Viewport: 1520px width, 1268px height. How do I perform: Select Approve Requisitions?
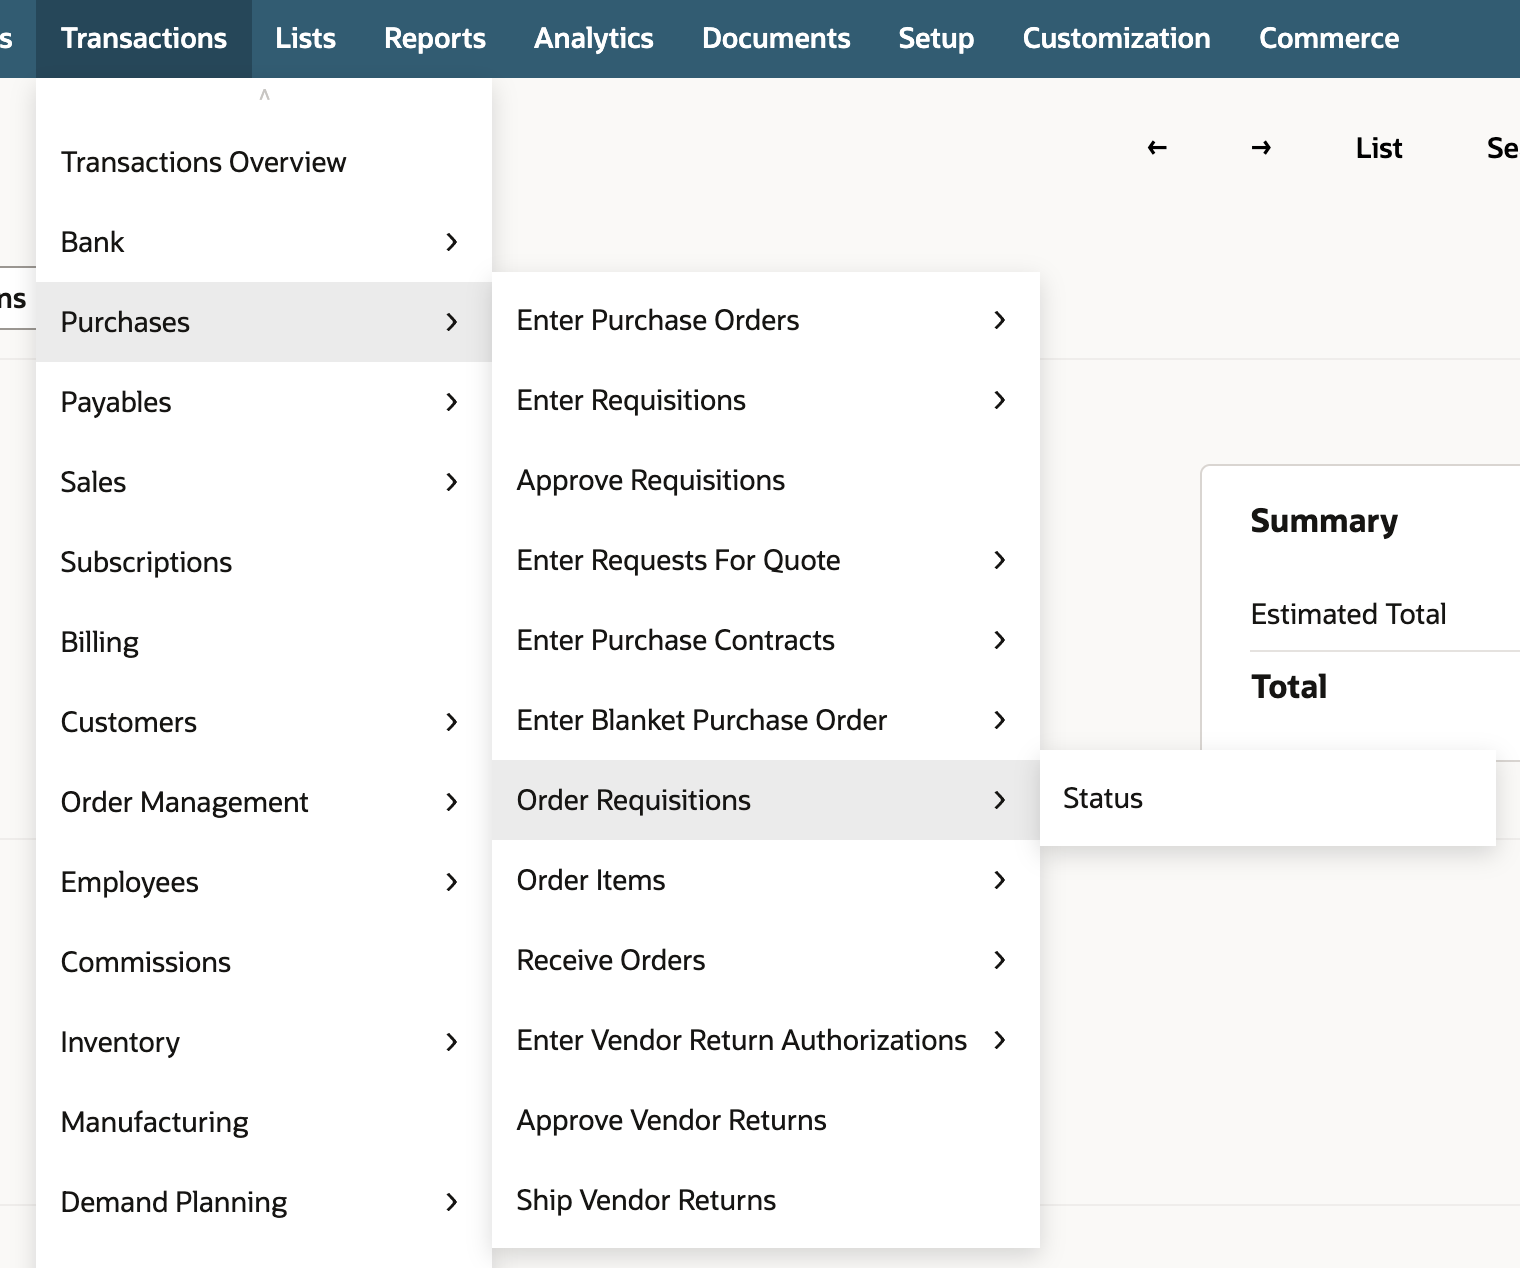(766, 480)
